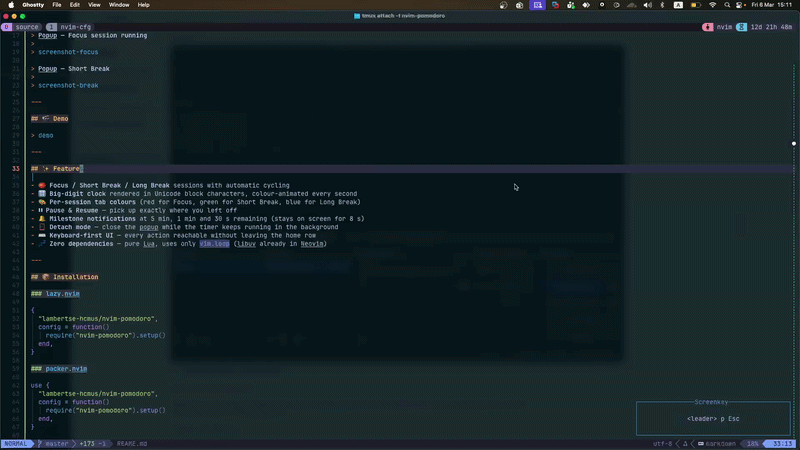The height and width of the screenshot is (450, 800).
Task: Open the keyboard input source 'A' menu
Action: (678, 5)
